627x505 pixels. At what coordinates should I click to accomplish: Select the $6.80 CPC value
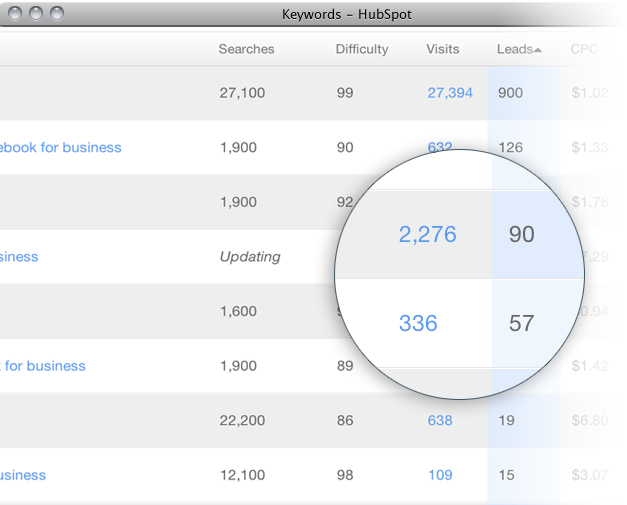pos(590,421)
